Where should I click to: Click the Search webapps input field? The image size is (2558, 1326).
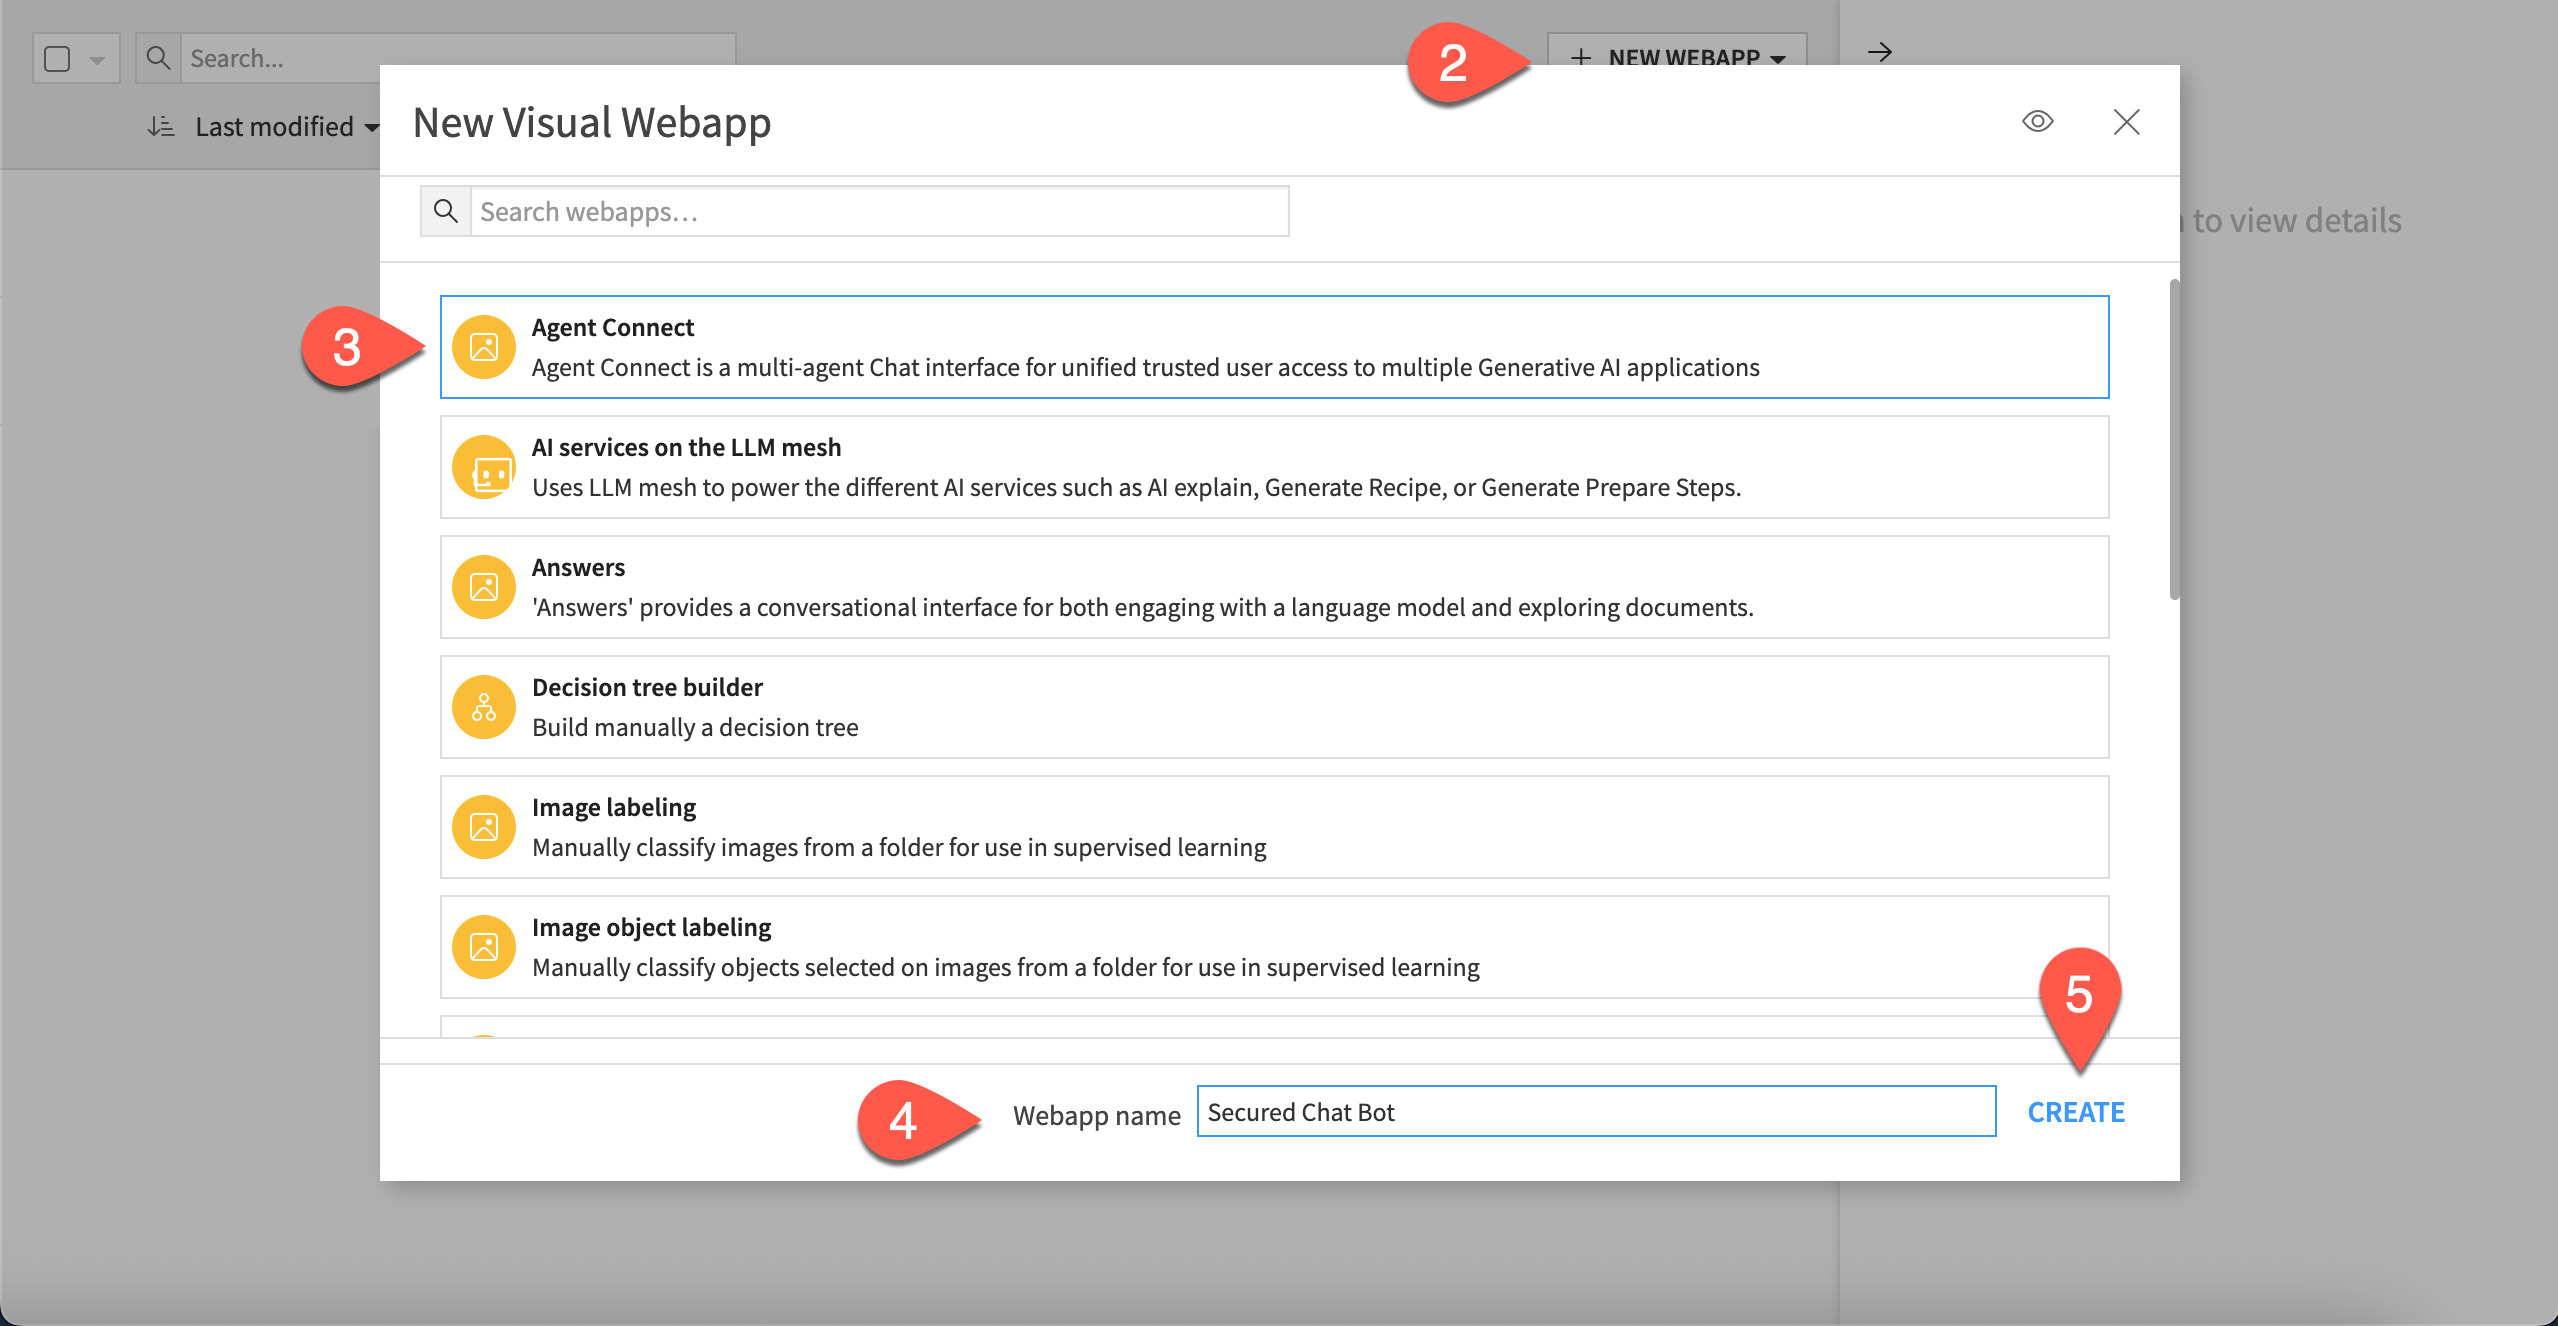pos(878,211)
